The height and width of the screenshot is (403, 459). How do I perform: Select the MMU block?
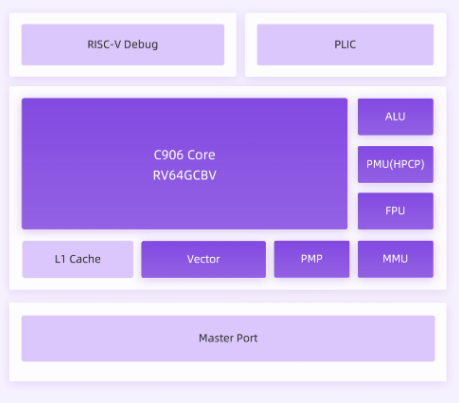[395, 259]
